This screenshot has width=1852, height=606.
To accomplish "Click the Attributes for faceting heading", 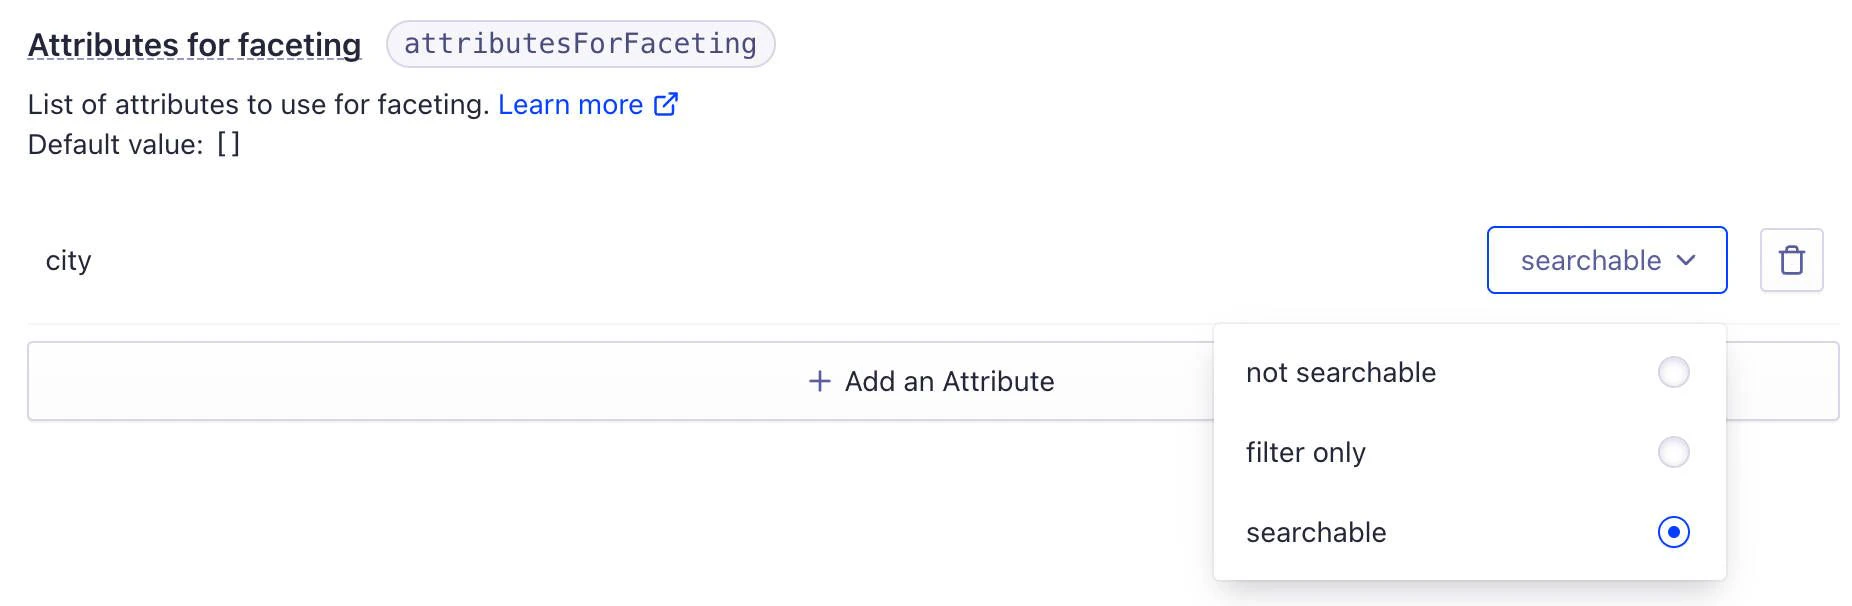I will pos(194,44).
